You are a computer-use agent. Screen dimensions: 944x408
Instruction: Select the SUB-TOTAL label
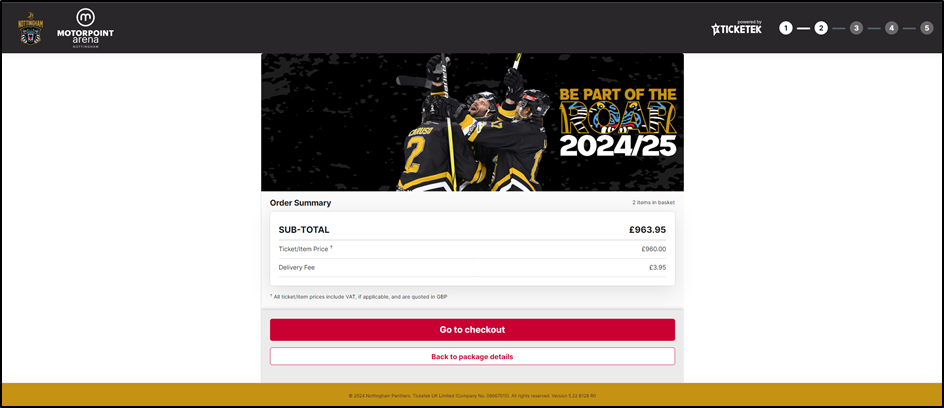click(303, 230)
